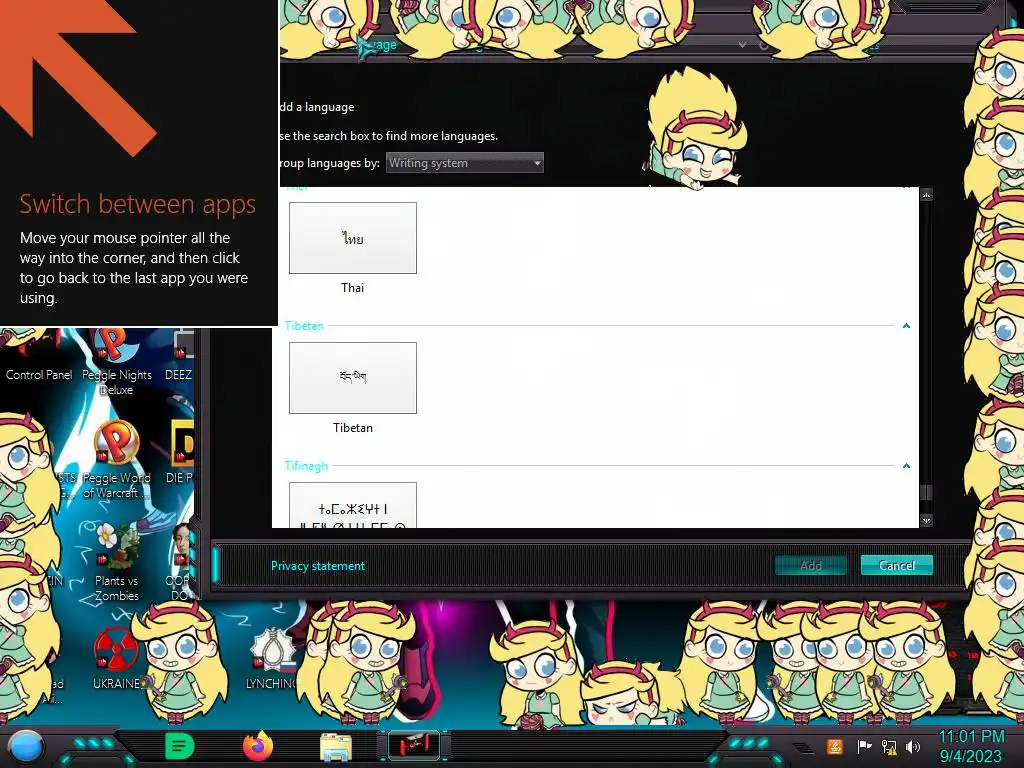The image size is (1024, 768).
Task: Open the volume speaker tray icon
Action: 913,746
